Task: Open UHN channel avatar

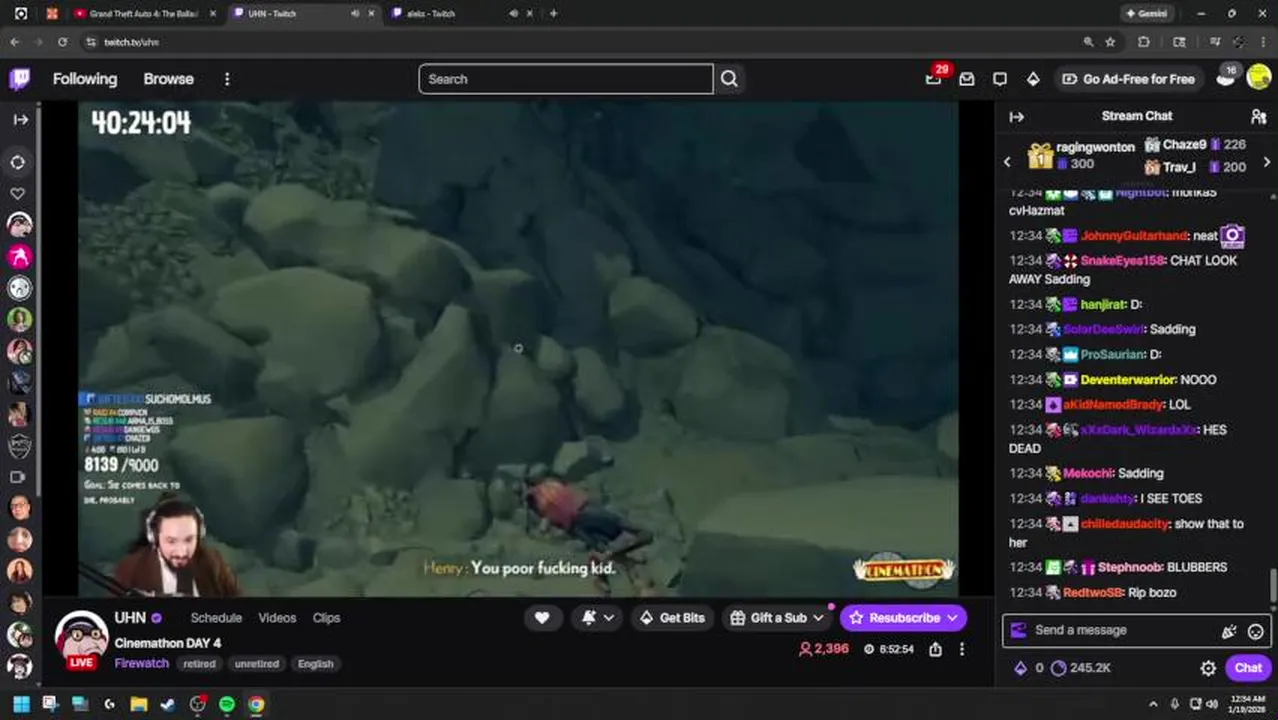Action: [81, 638]
